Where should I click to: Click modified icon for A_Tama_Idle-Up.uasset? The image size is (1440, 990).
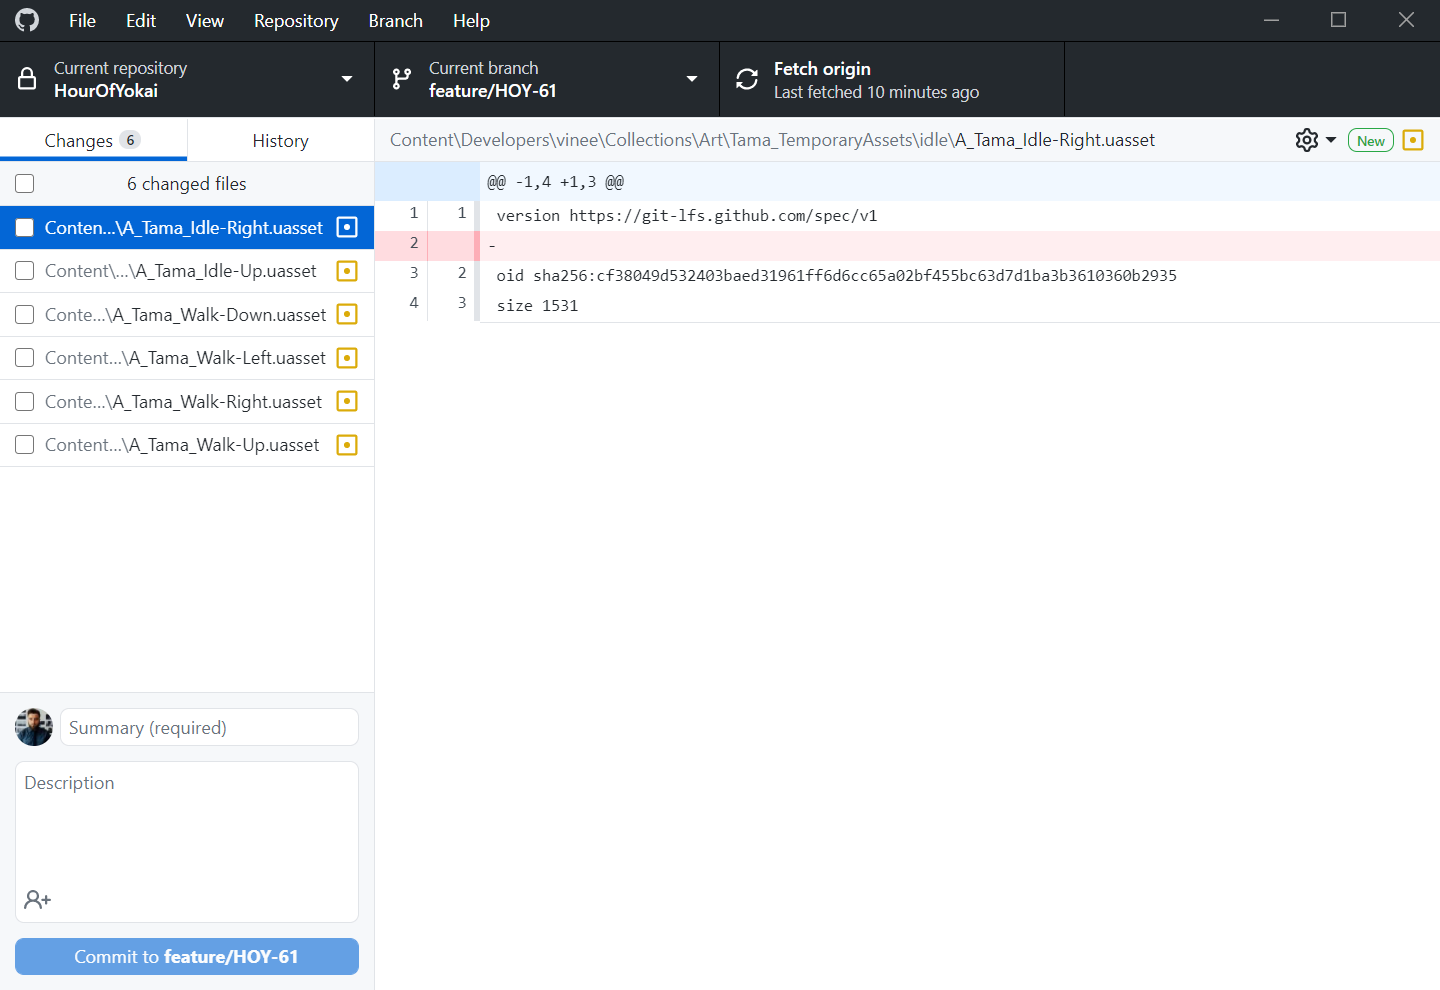pos(347,271)
